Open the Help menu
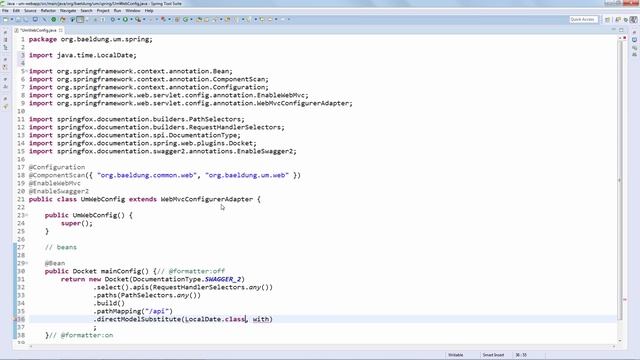640x360 pixels. click(x=149, y=11)
